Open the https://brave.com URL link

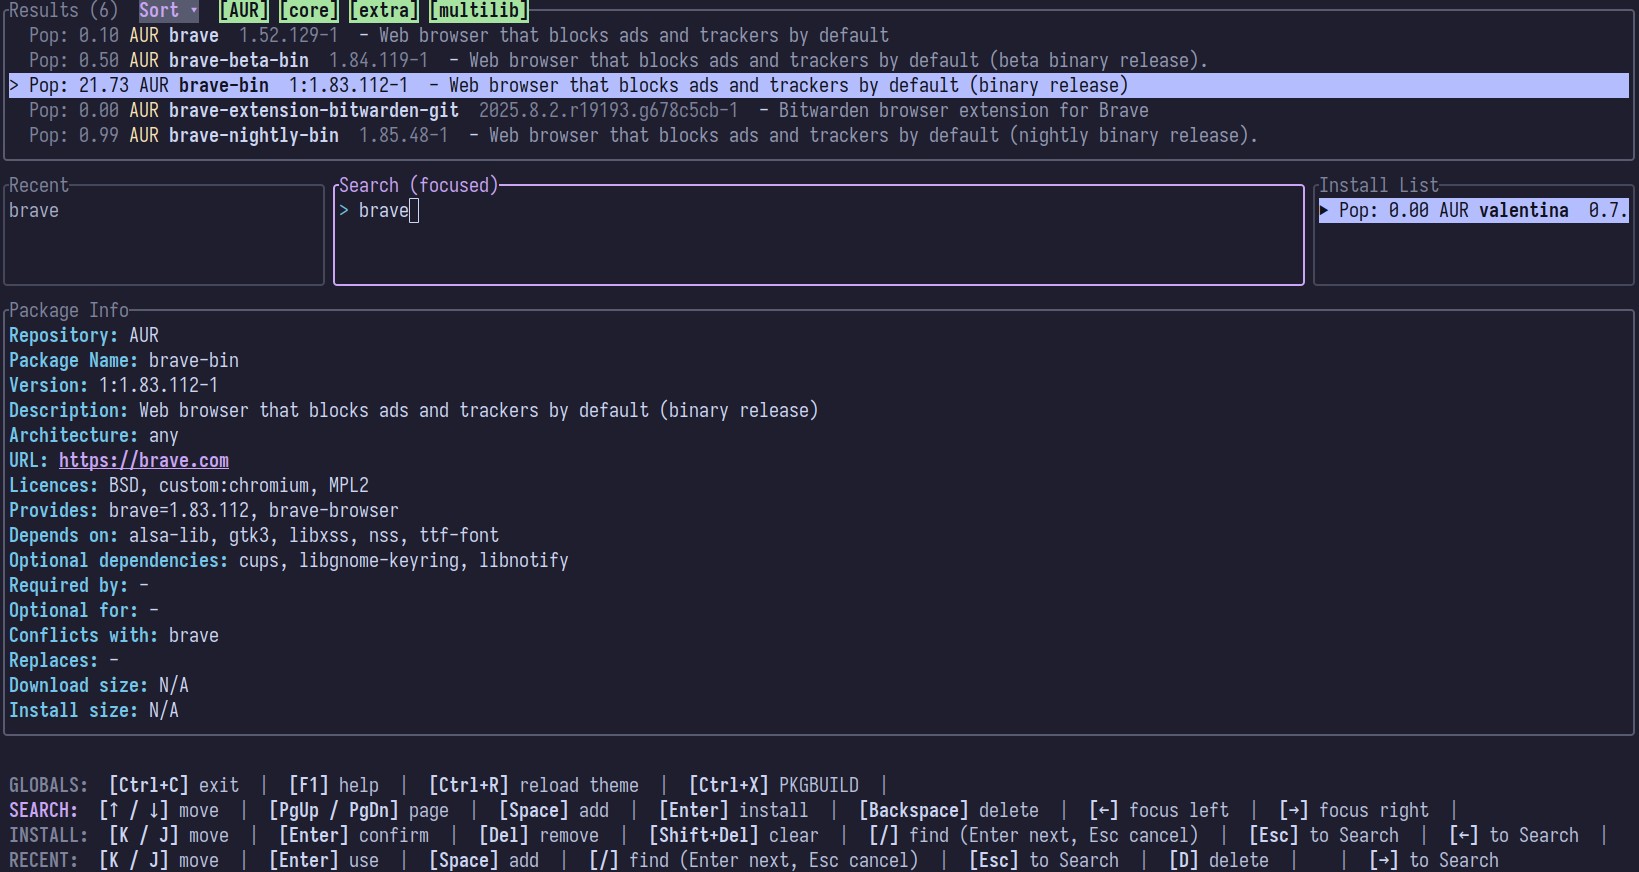pyautogui.click(x=143, y=460)
